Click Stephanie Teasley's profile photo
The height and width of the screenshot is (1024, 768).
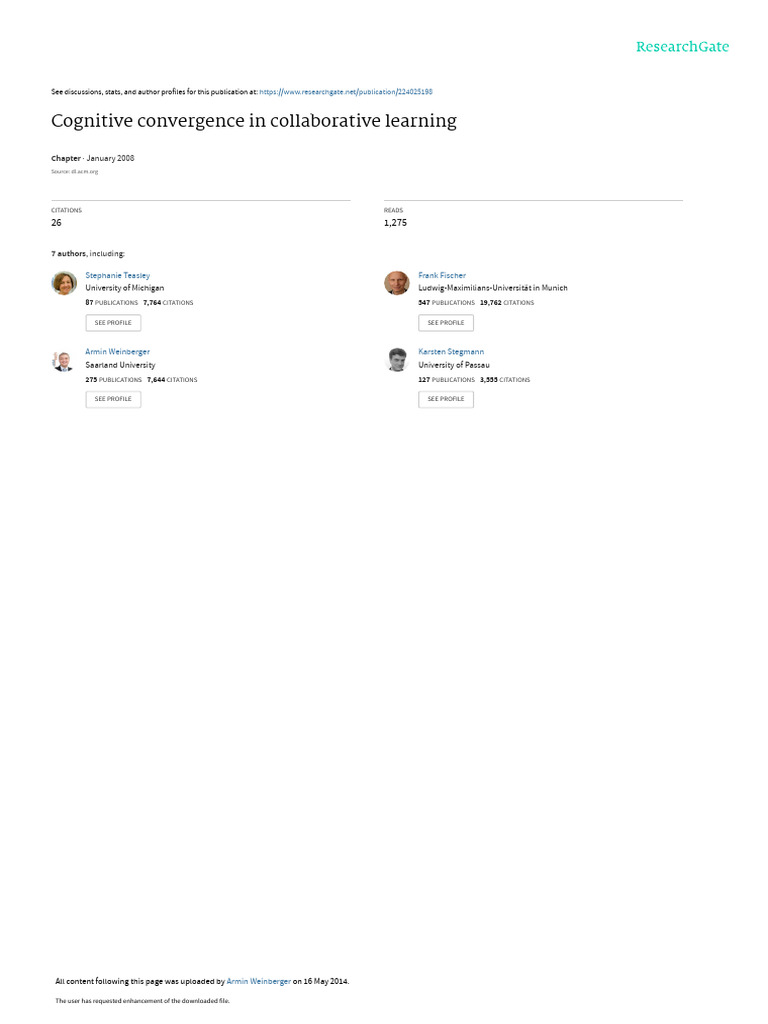(x=64, y=283)
